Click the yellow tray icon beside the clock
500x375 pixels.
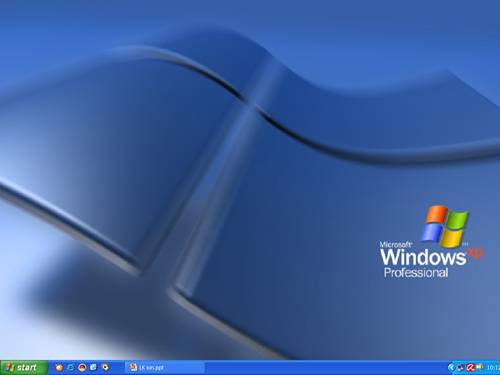(480, 367)
